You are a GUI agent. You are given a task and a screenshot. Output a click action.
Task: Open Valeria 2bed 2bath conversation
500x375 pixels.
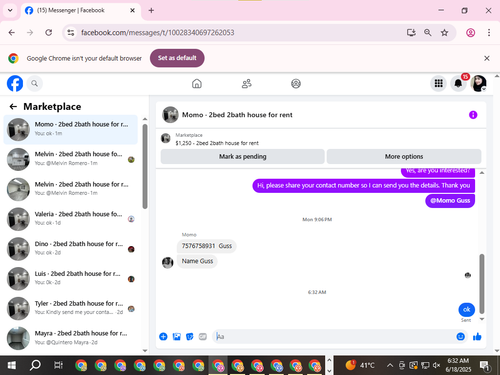pos(70,219)
